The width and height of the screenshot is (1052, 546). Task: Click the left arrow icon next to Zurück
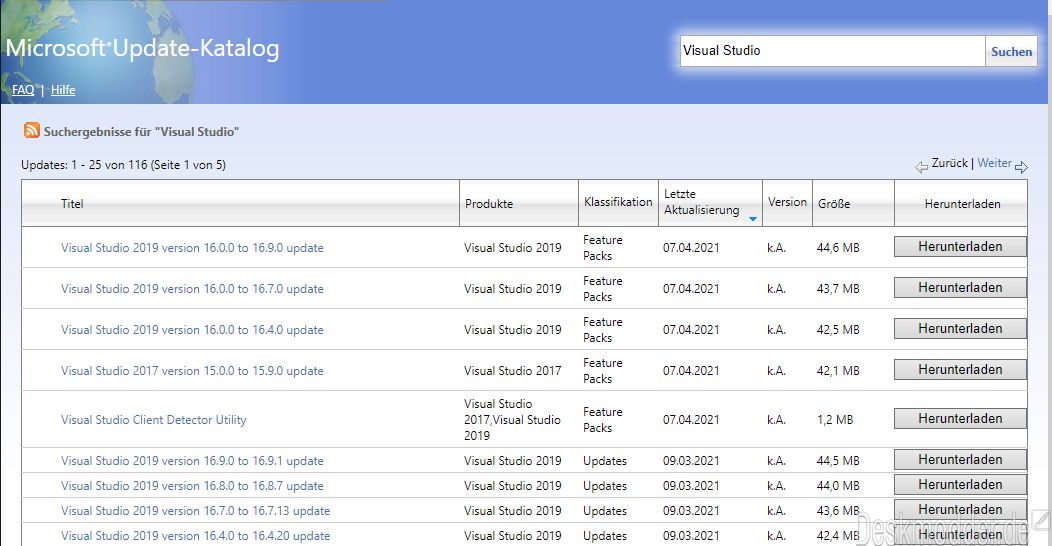tap(921, 166)
